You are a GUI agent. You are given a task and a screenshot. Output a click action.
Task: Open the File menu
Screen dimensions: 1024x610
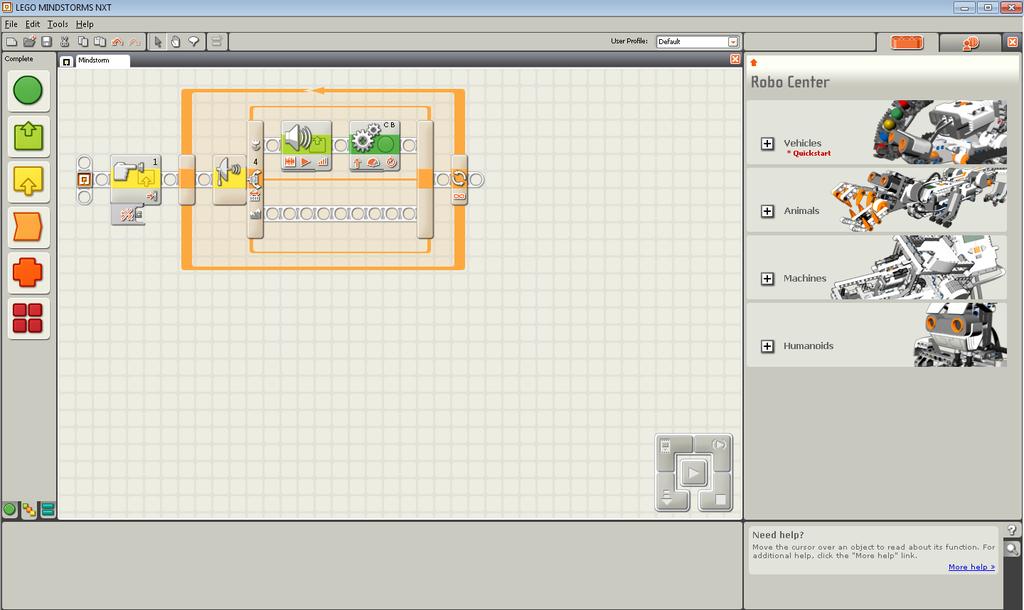click(11, 24)
